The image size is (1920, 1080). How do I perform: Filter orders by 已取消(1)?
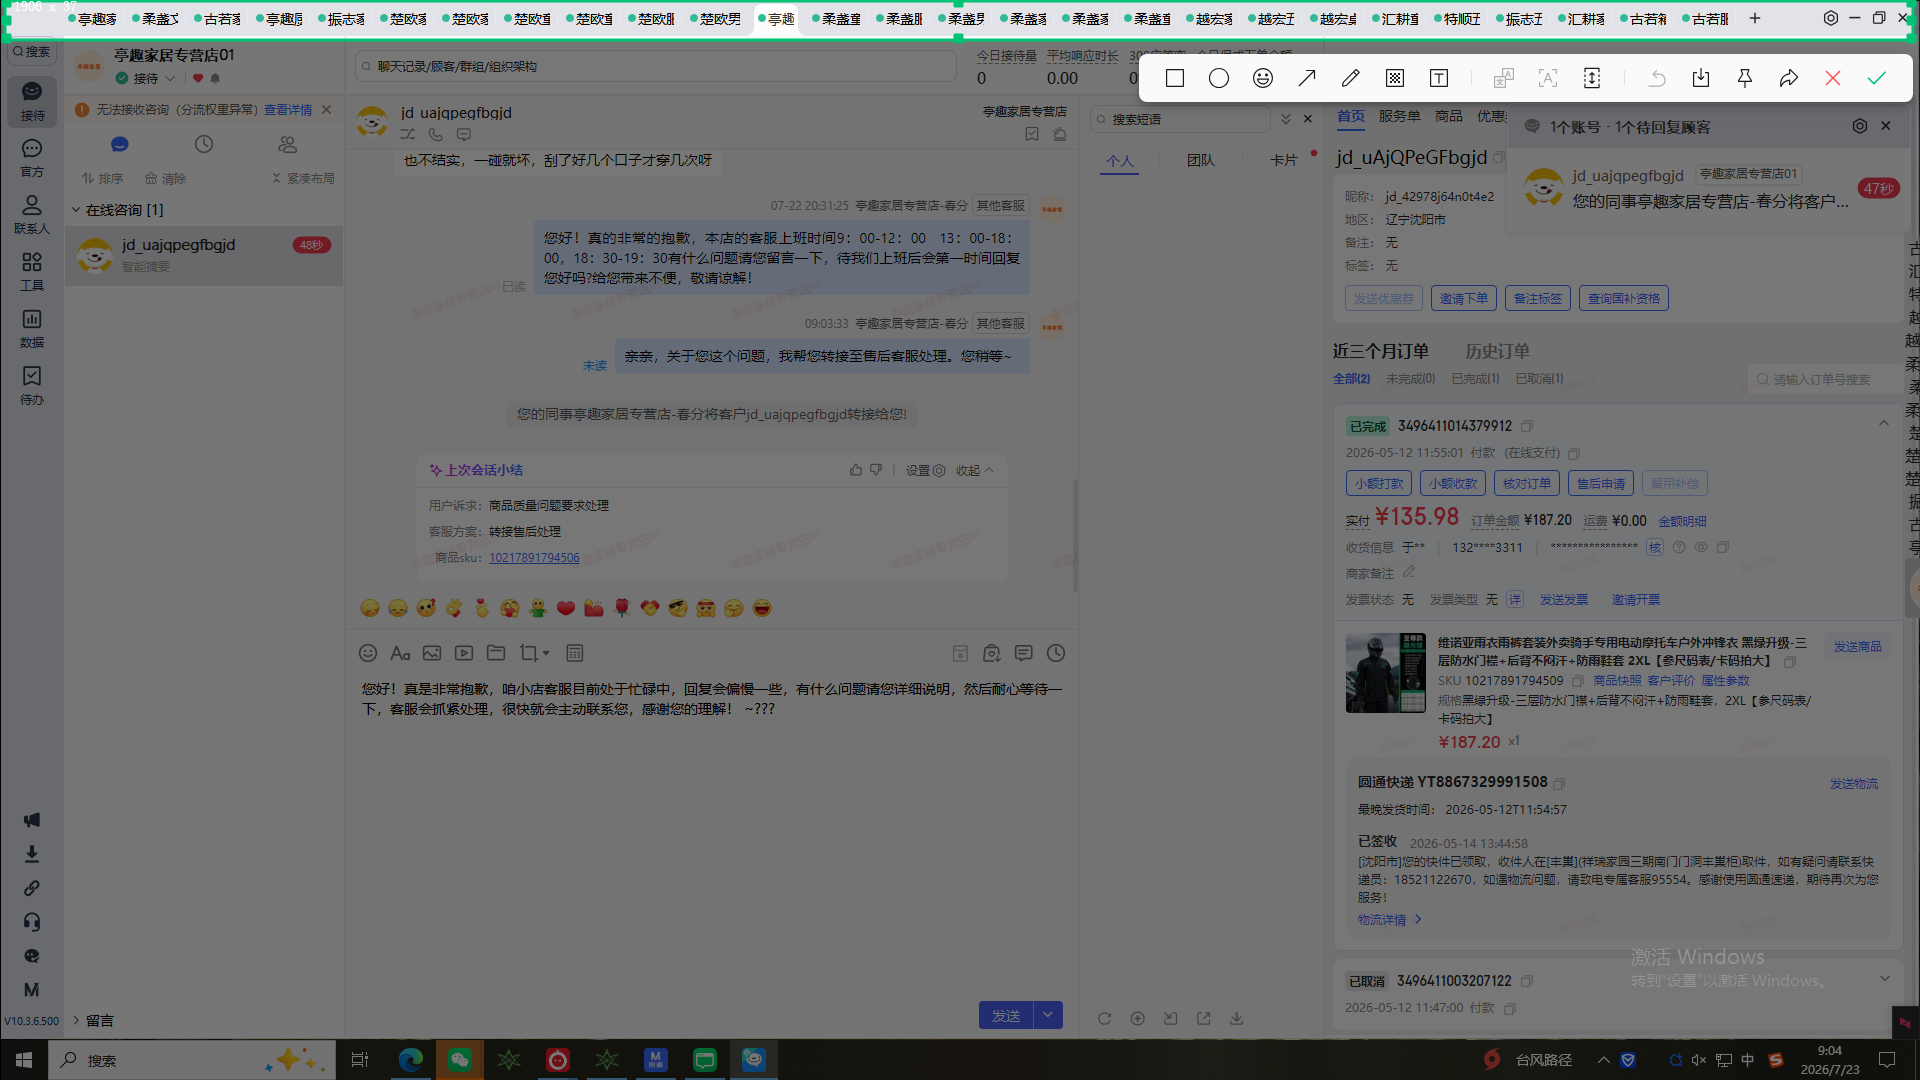pos(1539,379)
